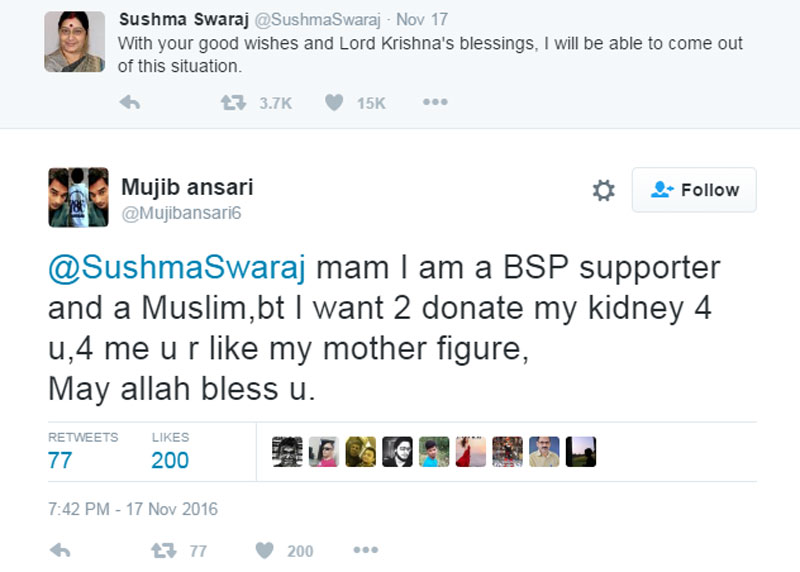Open Sushma Swaraj's profile picture
Viewport: 800px width, 572px height.
74,41
